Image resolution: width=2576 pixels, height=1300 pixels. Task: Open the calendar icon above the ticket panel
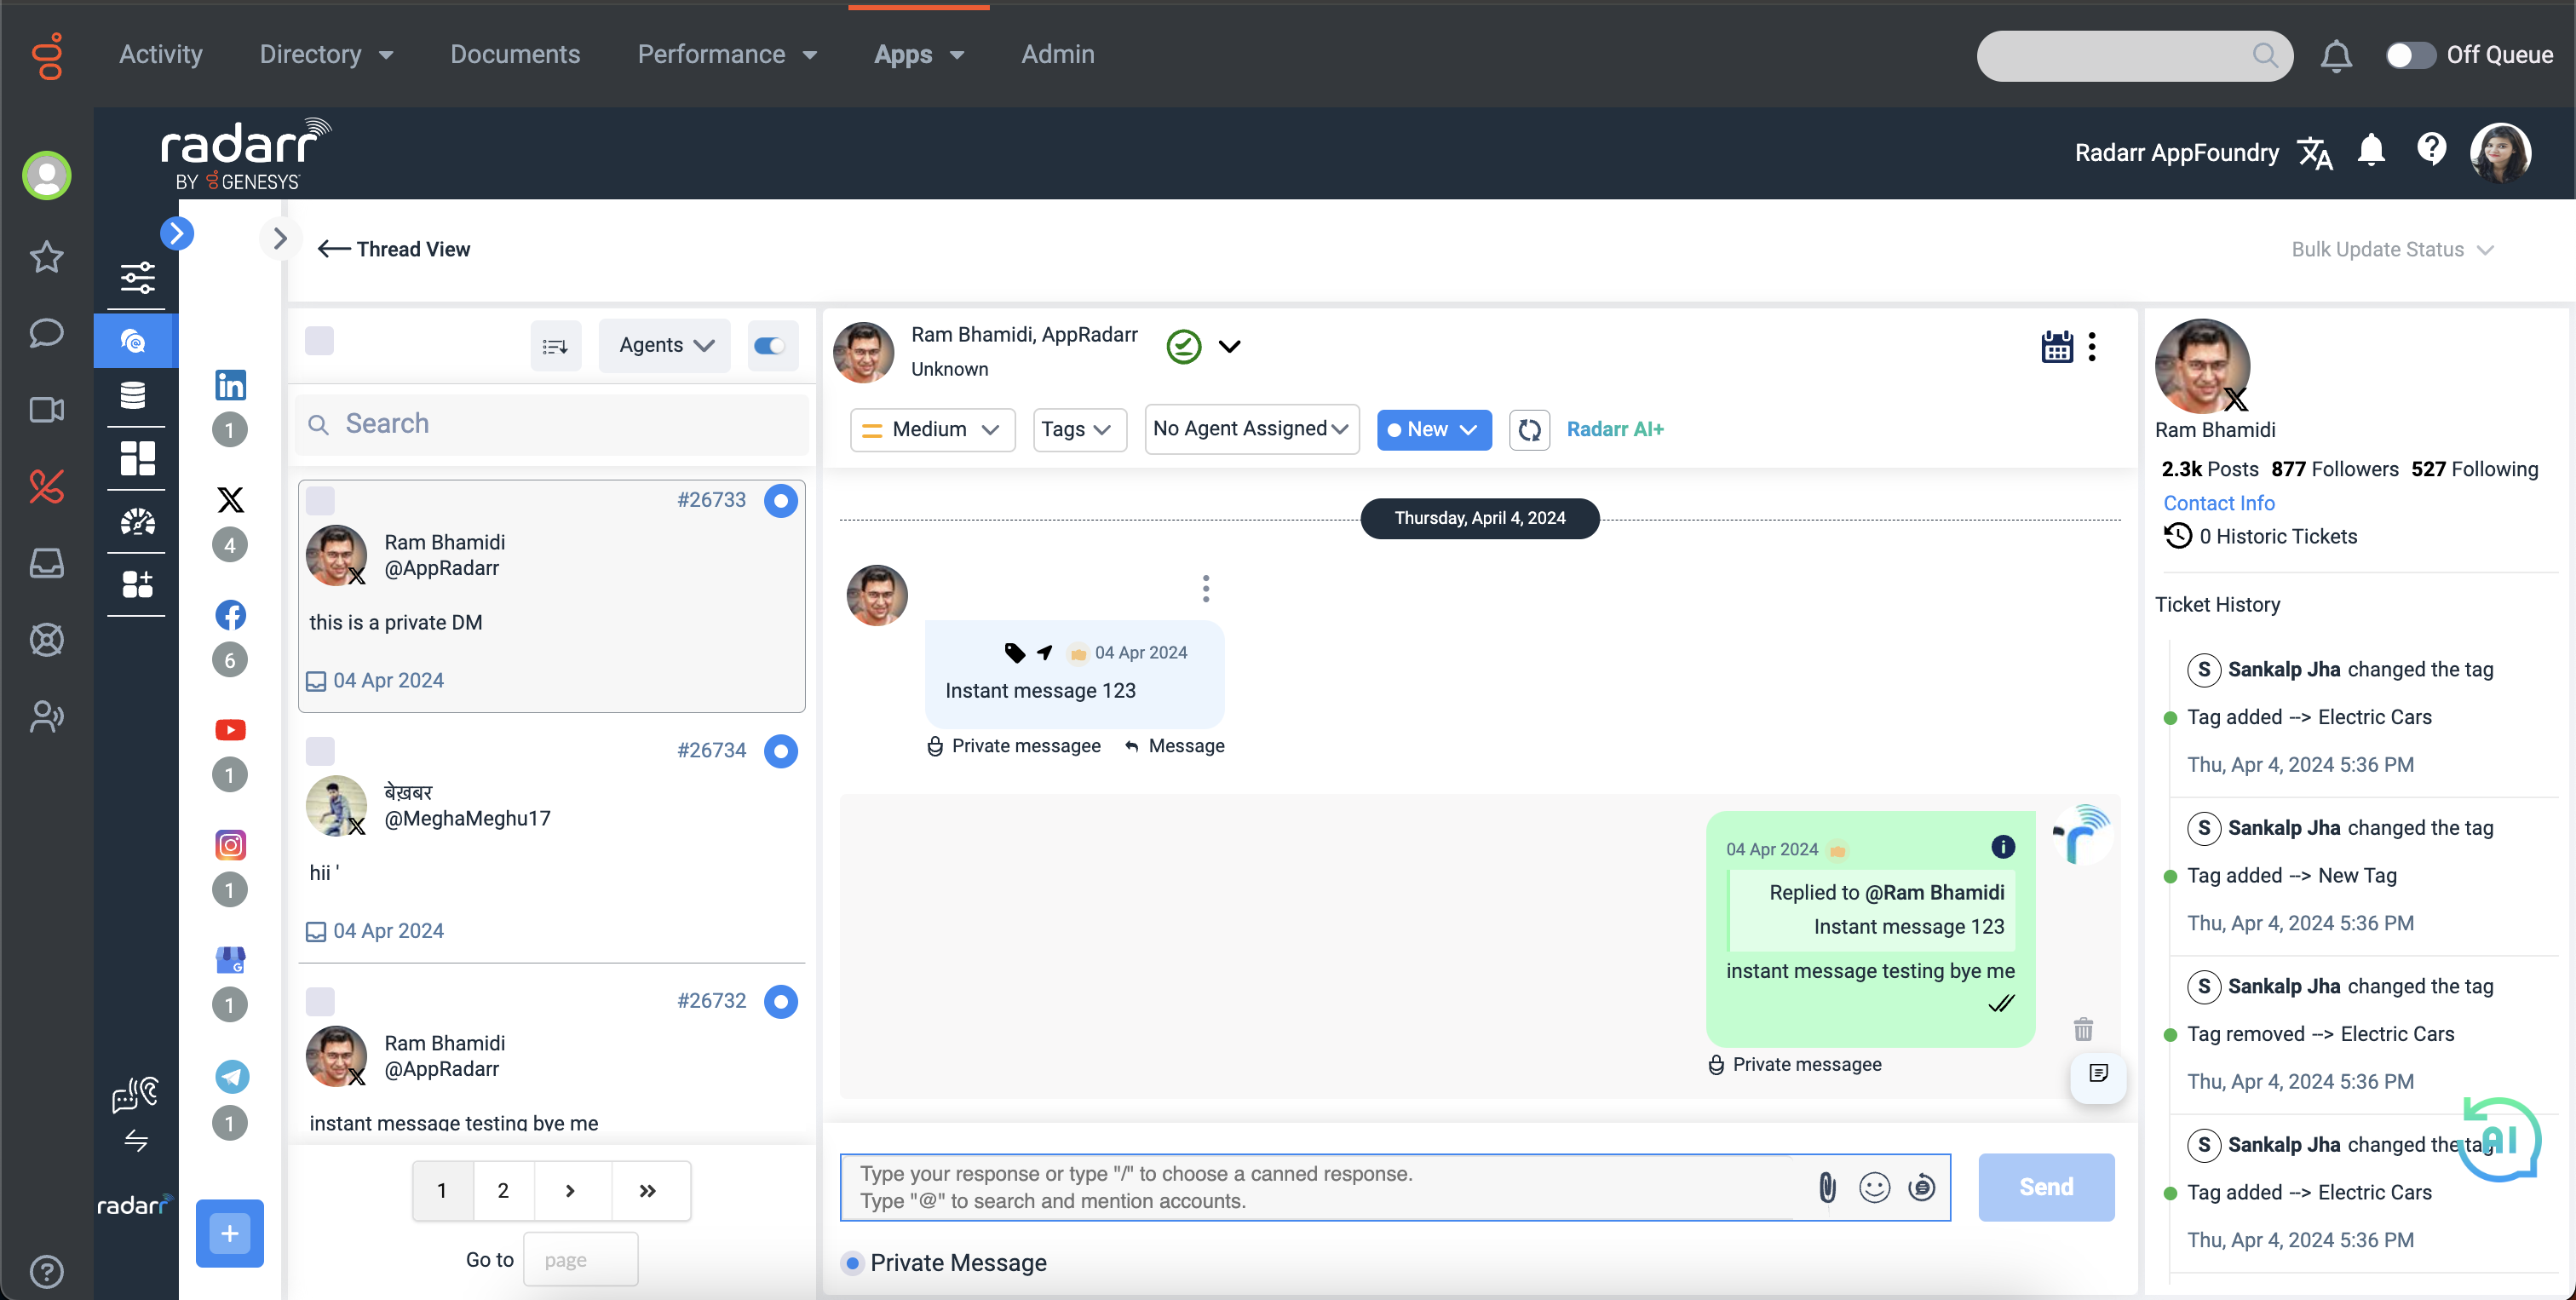click(2057, 346)
